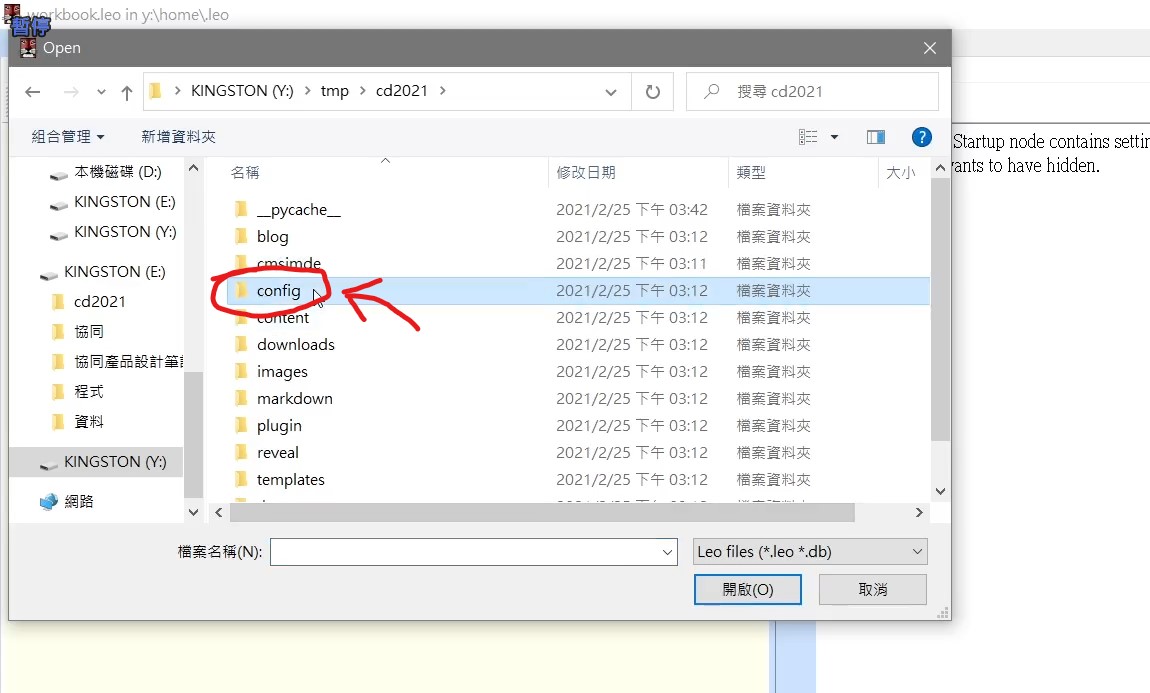Select highlighted KINGSTON (Y:) drive
1150x693 pixels.
click(115, 462)
